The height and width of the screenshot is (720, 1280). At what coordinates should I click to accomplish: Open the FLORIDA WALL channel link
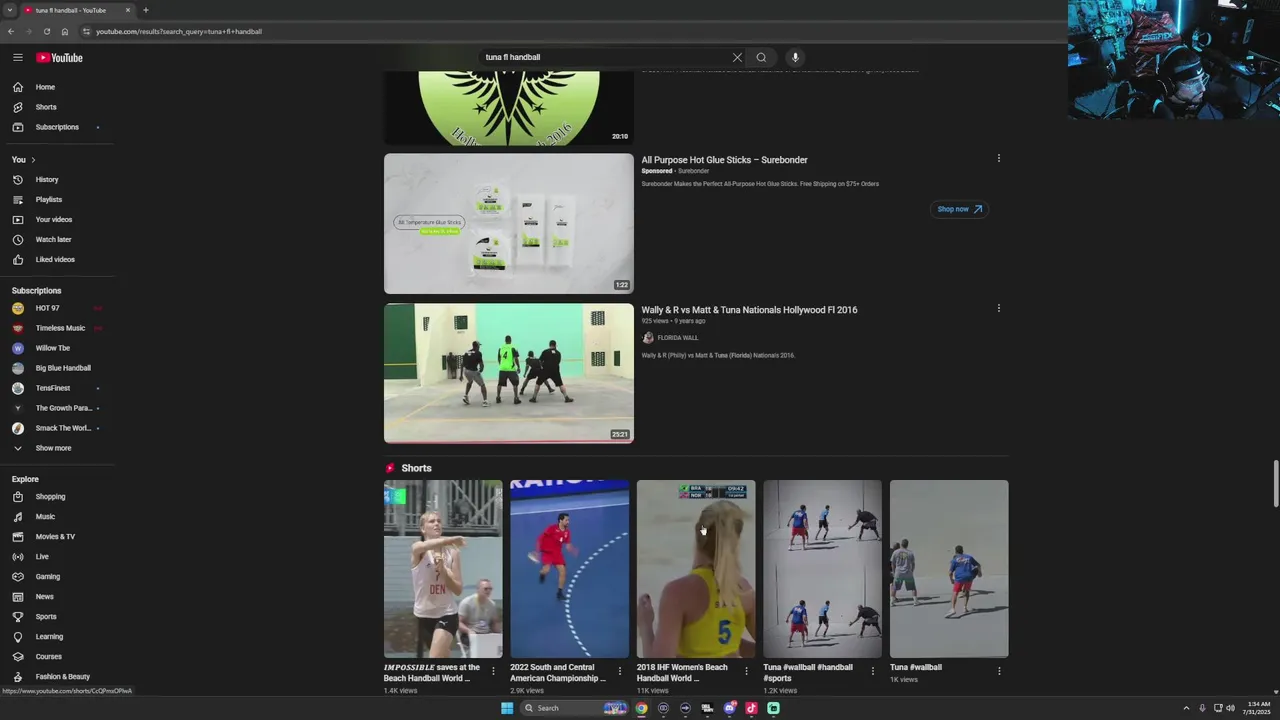point(678,338)
